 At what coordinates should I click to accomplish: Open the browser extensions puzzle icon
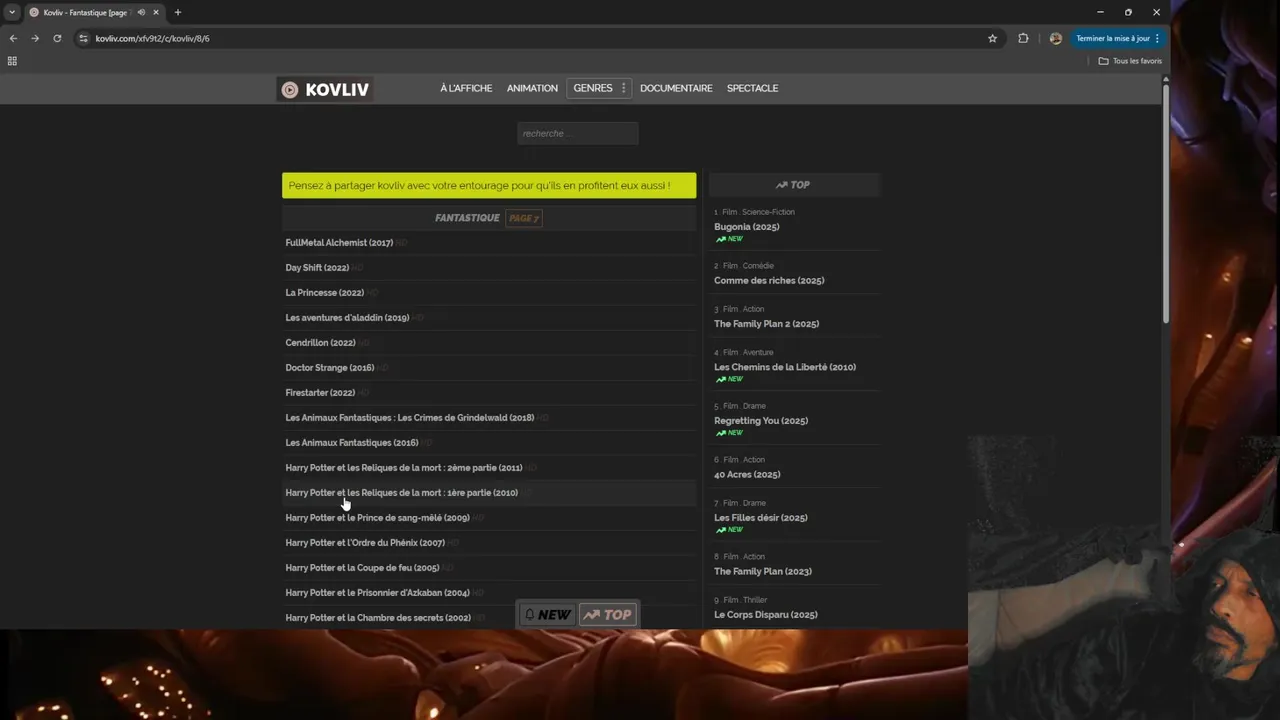click(1023, 38)
